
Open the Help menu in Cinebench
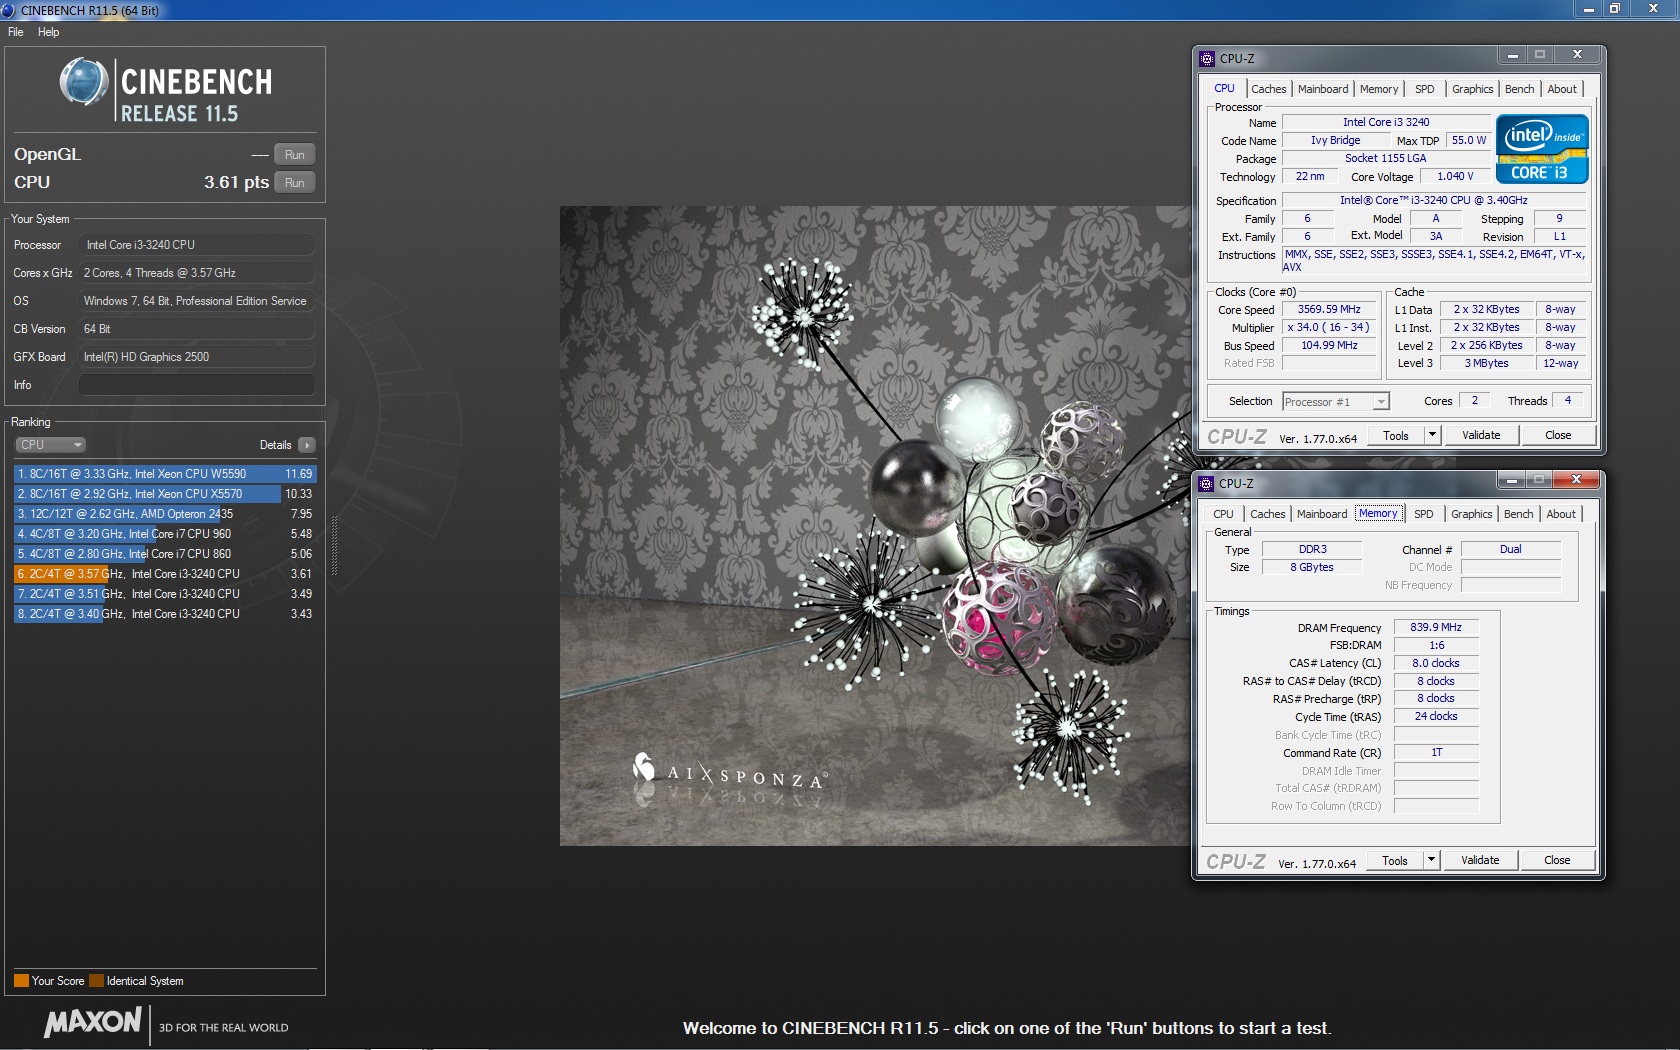pos(48,32)
